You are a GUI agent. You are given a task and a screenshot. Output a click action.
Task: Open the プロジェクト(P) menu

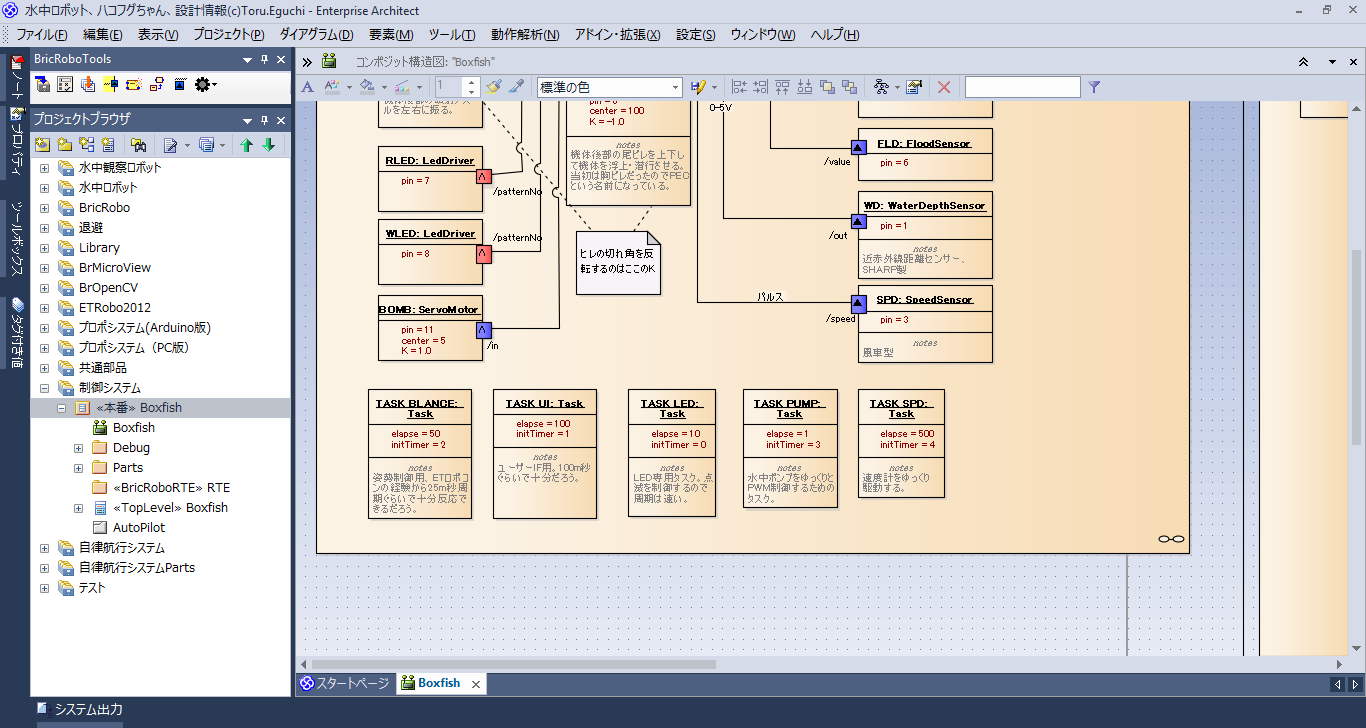pos(229,35)
